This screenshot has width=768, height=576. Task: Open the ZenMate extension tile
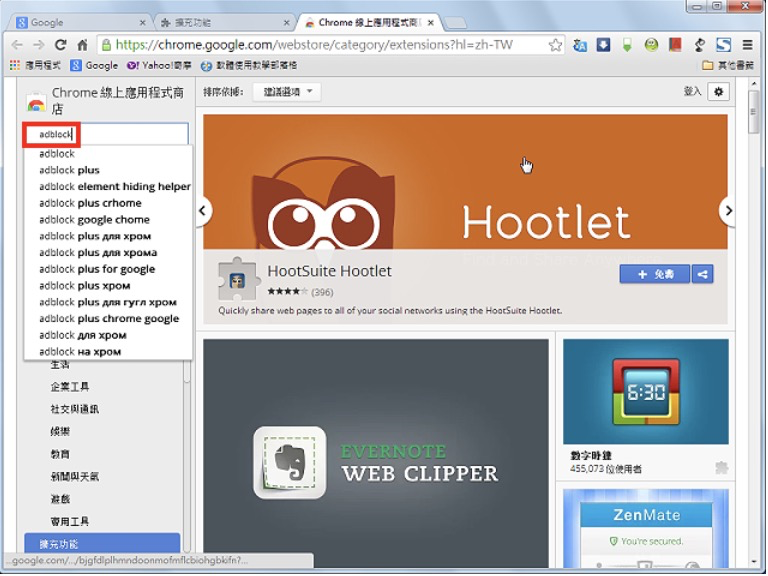coord(646,528)
